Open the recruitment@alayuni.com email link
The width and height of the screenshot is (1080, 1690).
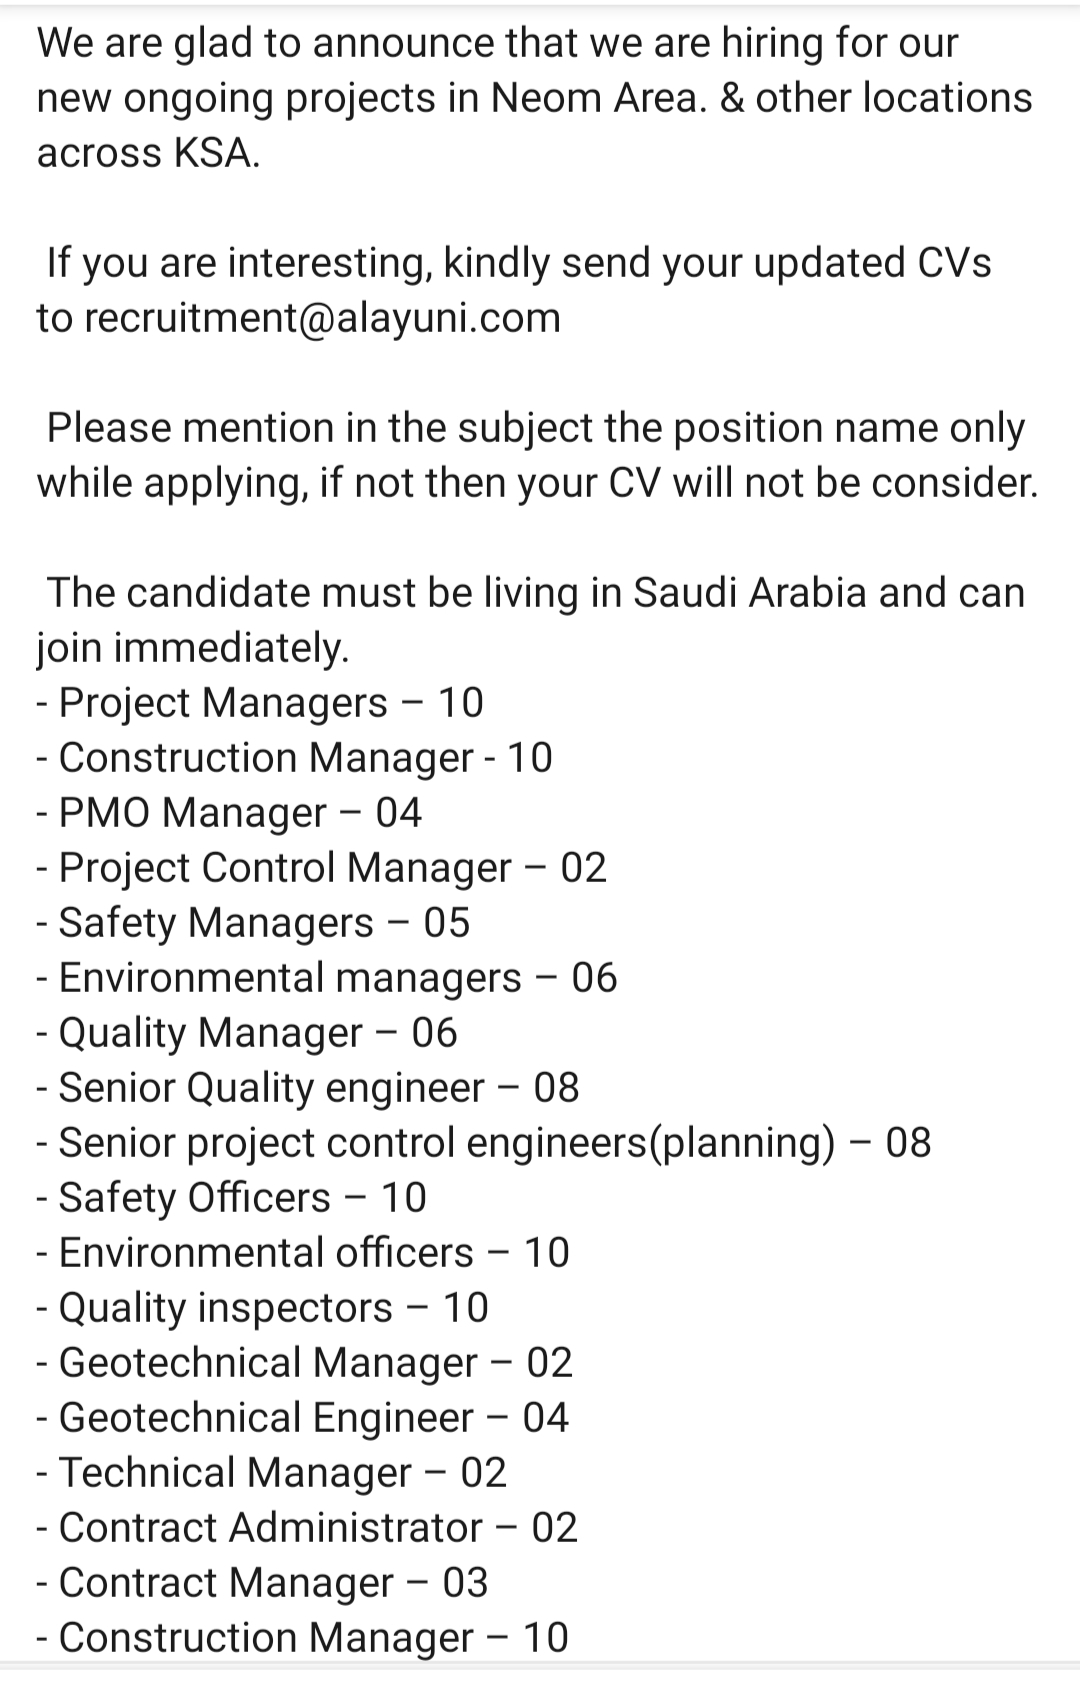tap(322, 318)
